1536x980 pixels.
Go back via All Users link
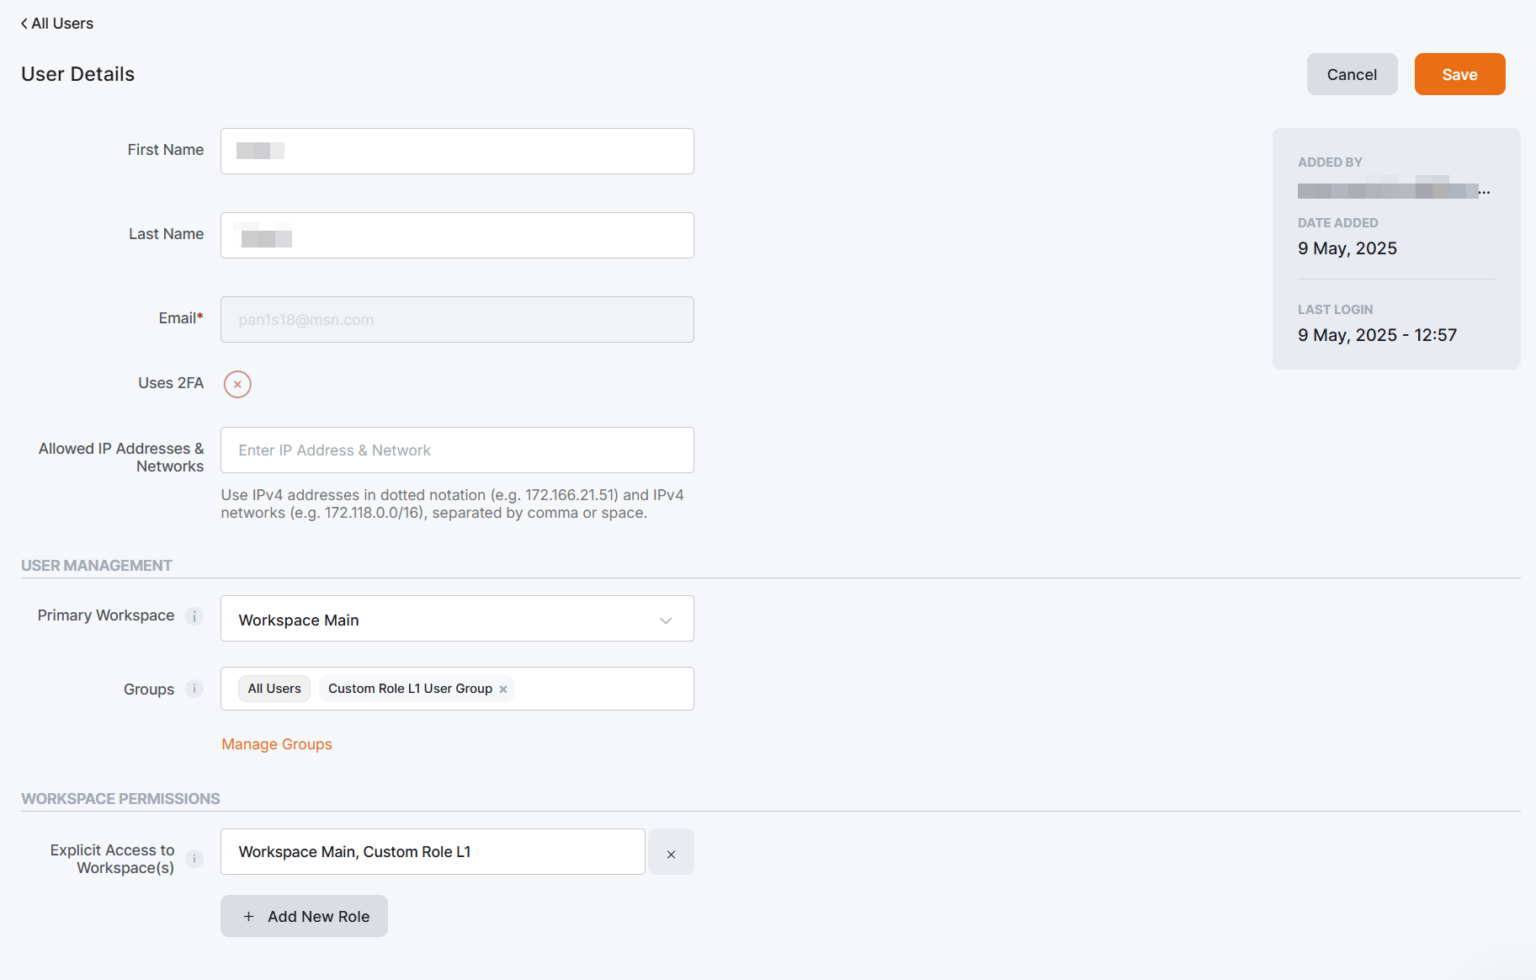click(x=57, y=23)
